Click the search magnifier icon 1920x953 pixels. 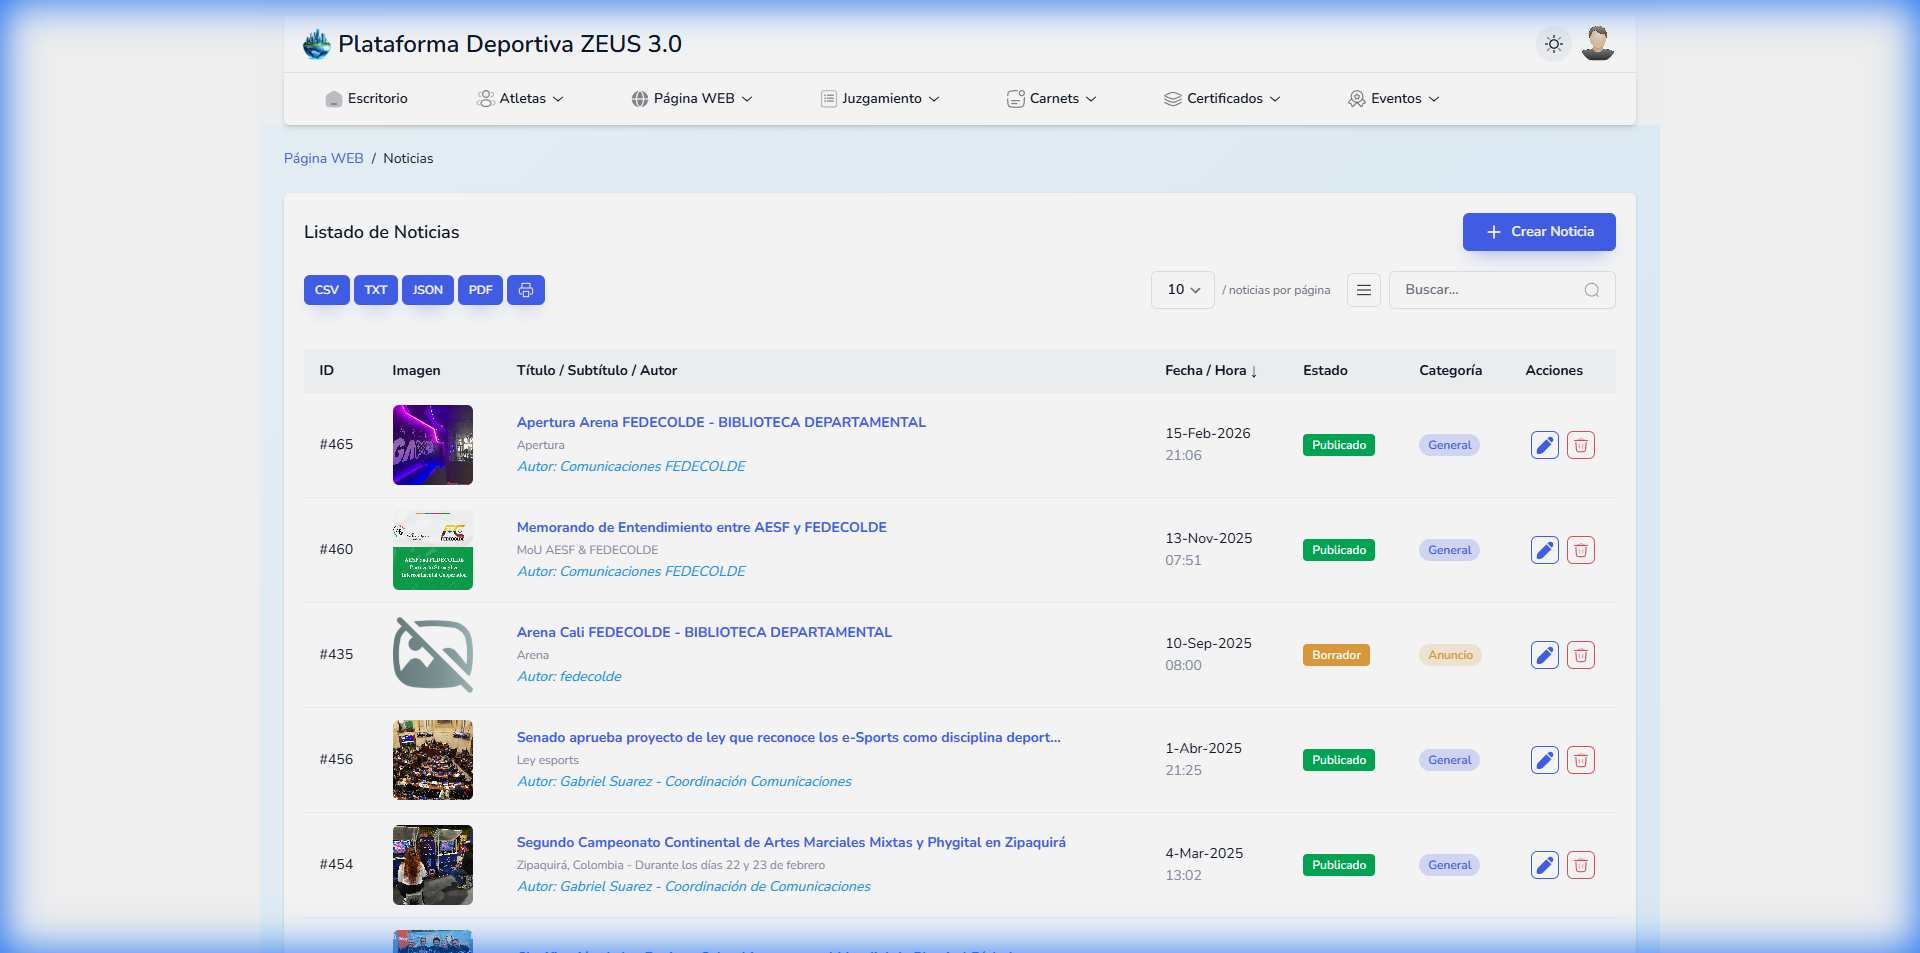(x=1591, y=290)
